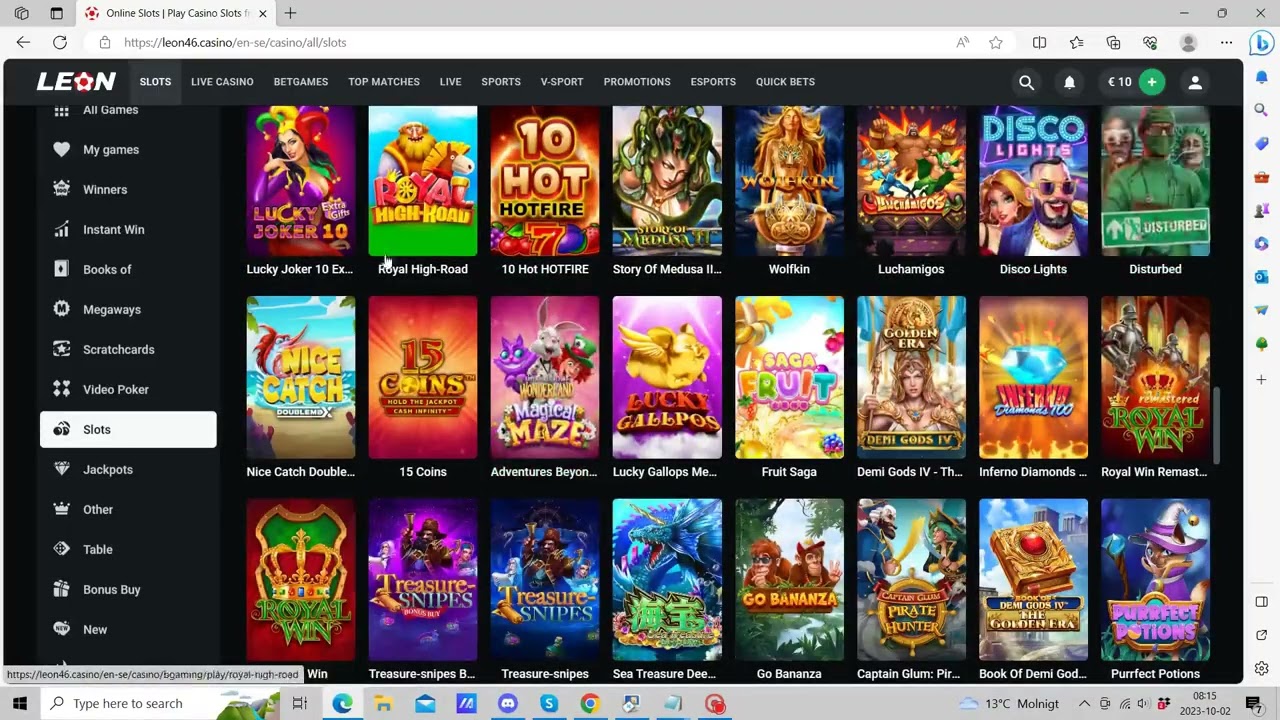Screen dimensions: 1280x720
Task: Click the Inferno Diamonds game title
Action: click(1033, 472)
